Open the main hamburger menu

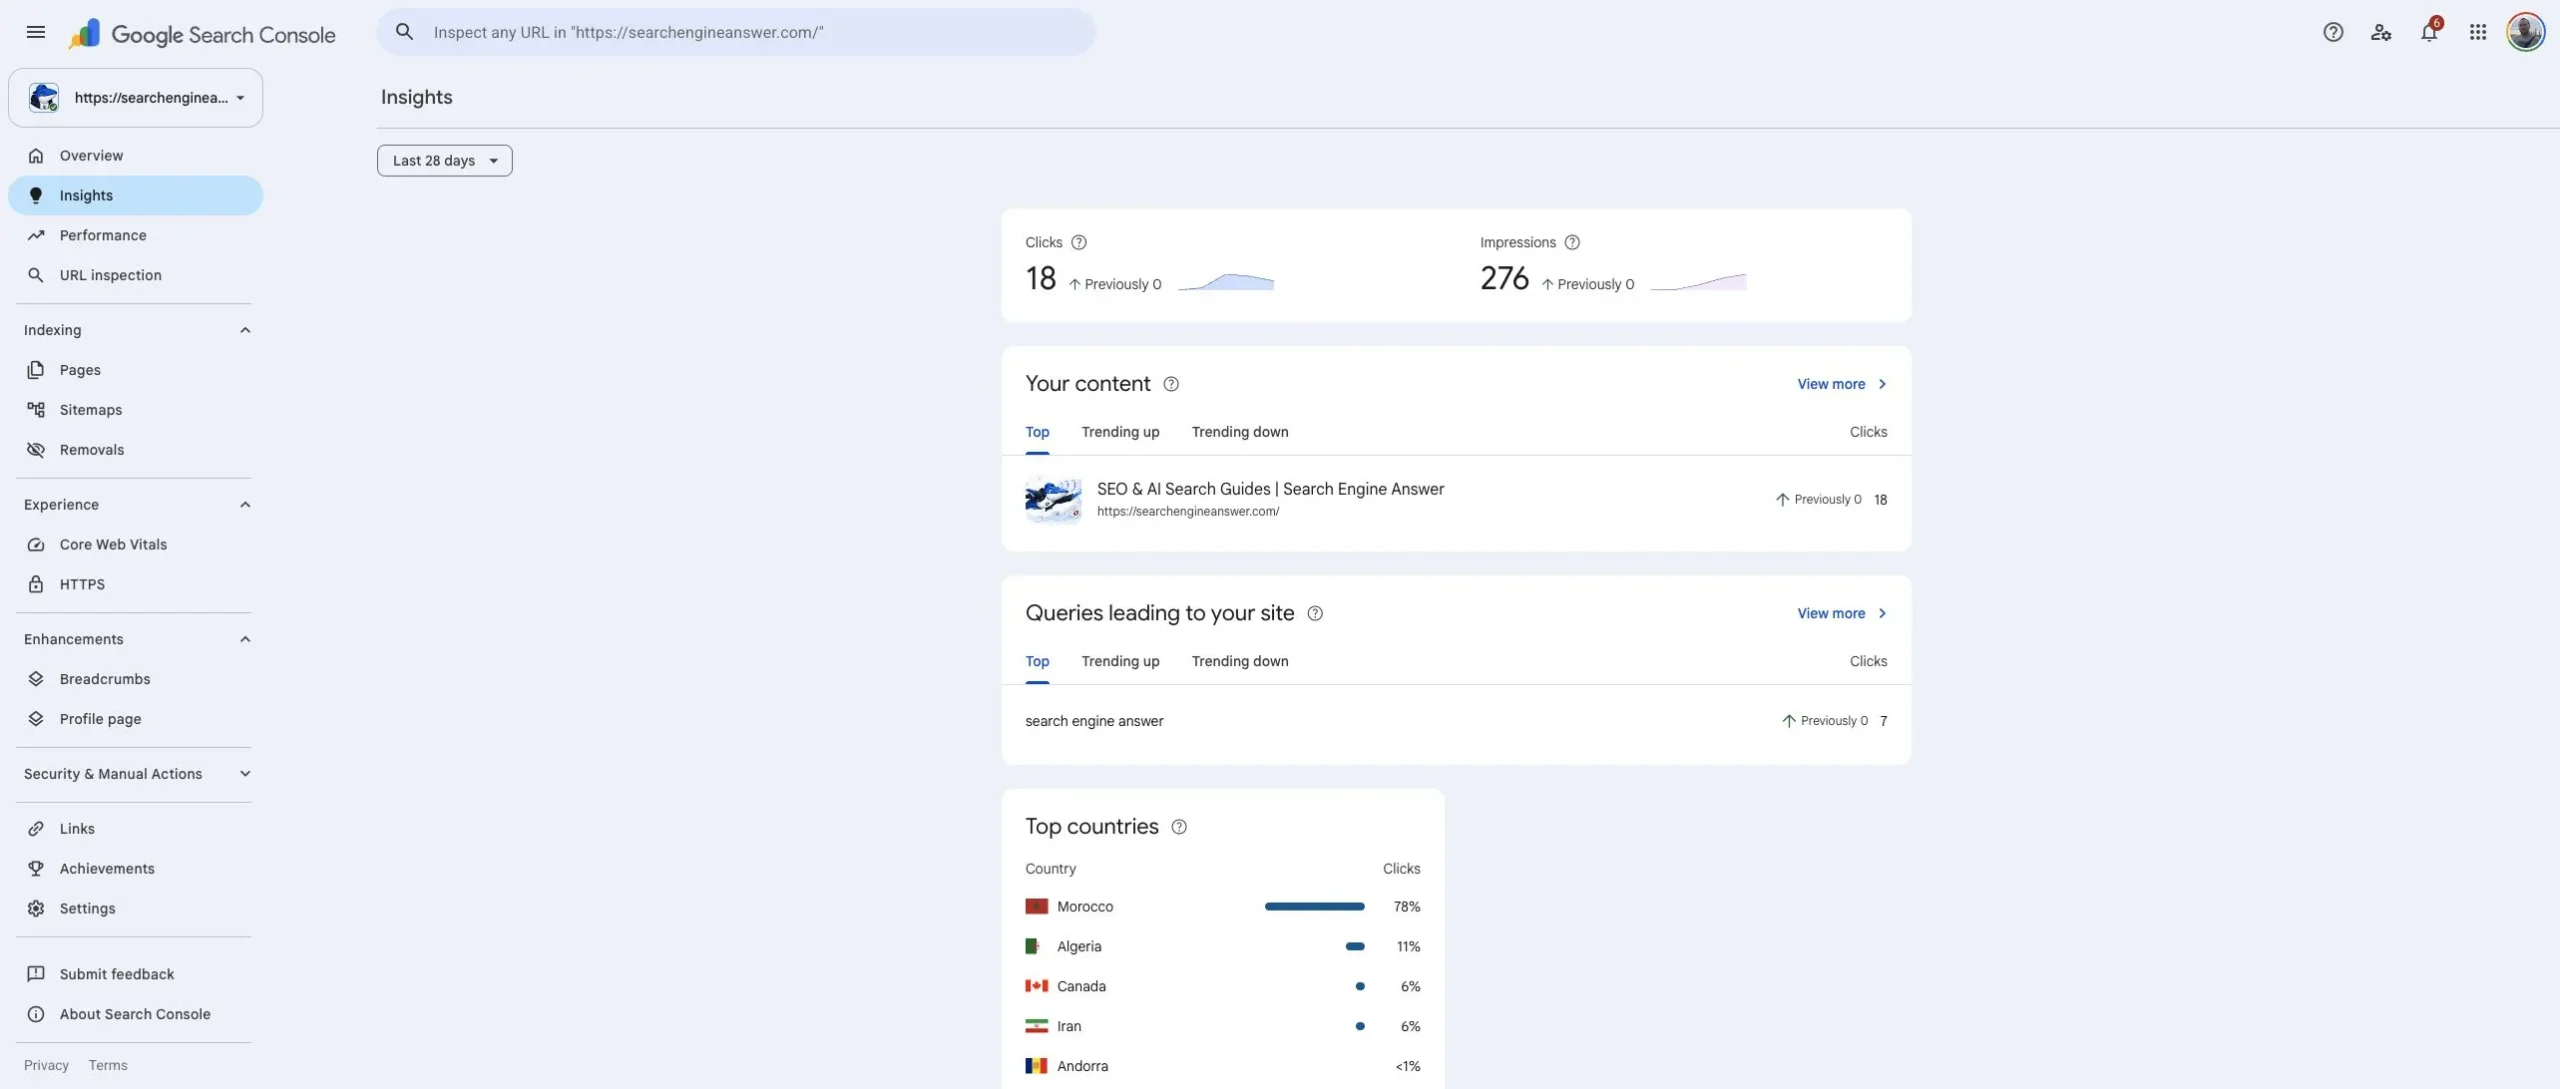(x=36, y=32)
